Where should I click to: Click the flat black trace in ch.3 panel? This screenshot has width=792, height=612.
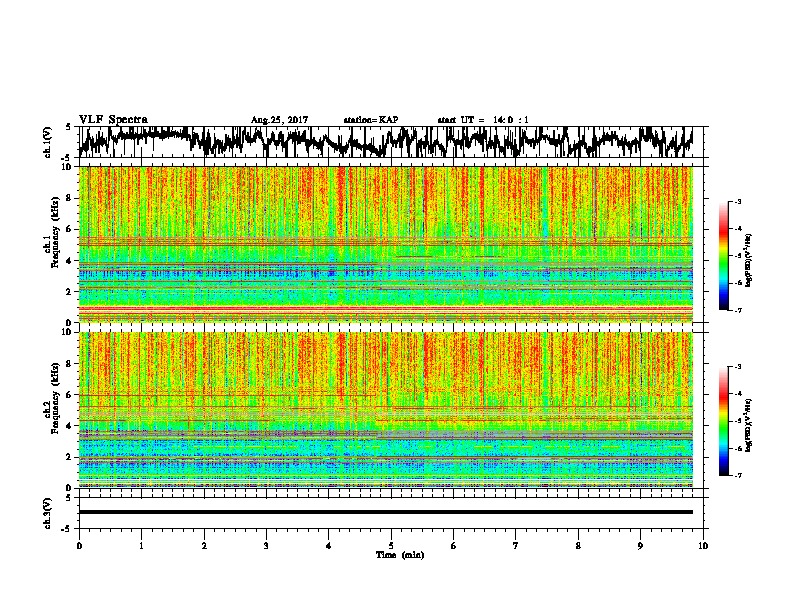(386, 512)
